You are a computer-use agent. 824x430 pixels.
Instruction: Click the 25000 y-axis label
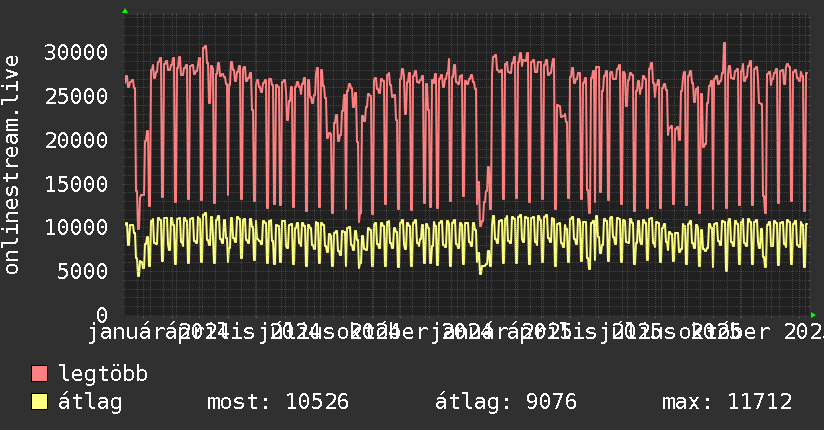[x=76, y=96]
